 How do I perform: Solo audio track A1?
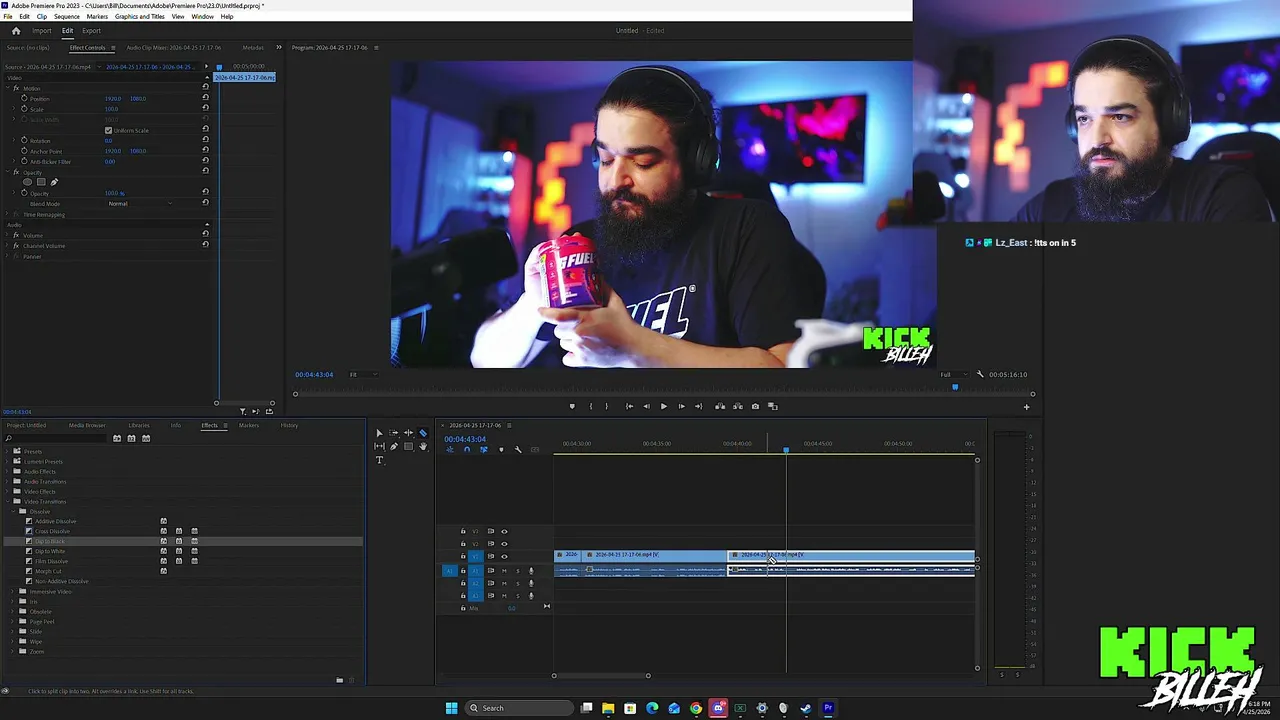coord(517,571)
